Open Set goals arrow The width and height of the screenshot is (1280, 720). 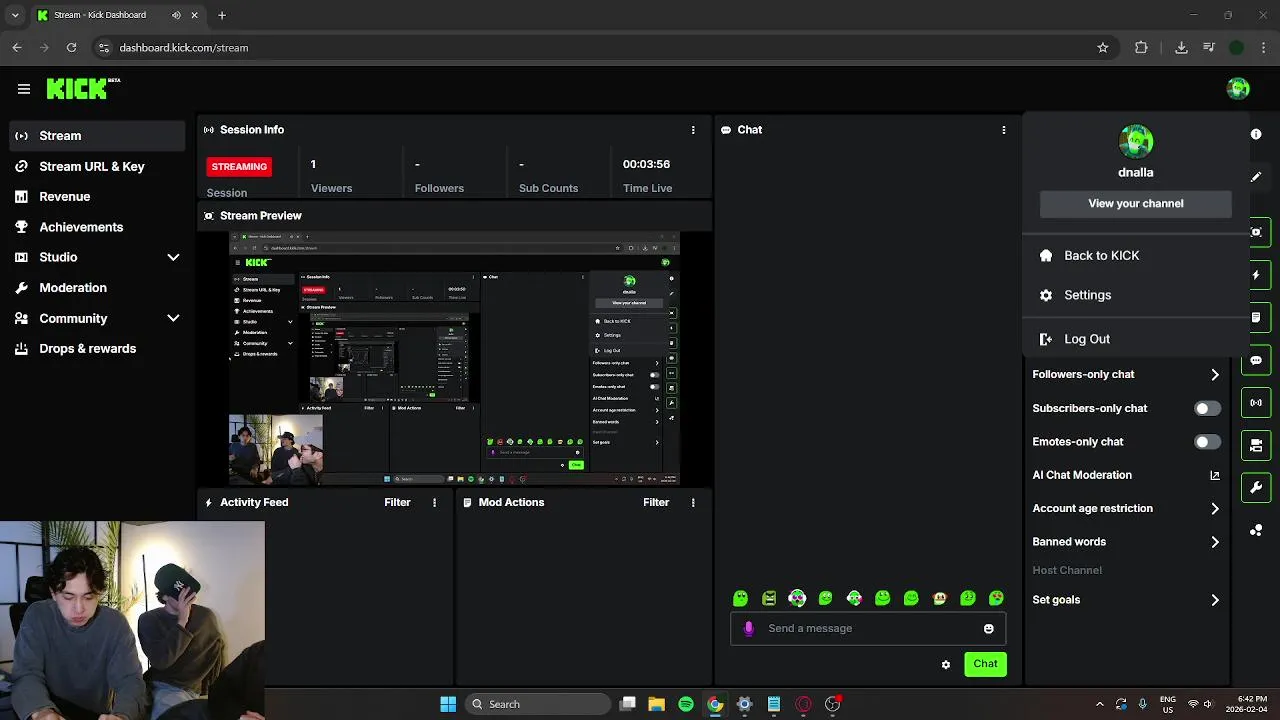[1215, 600]
